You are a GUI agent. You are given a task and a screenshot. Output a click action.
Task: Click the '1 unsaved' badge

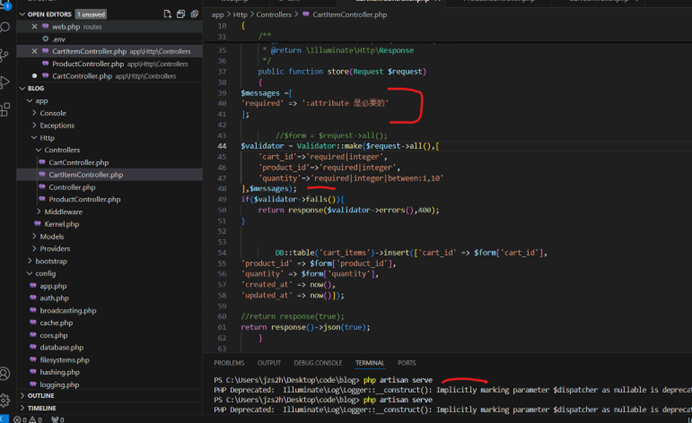(x=90, y=14)
